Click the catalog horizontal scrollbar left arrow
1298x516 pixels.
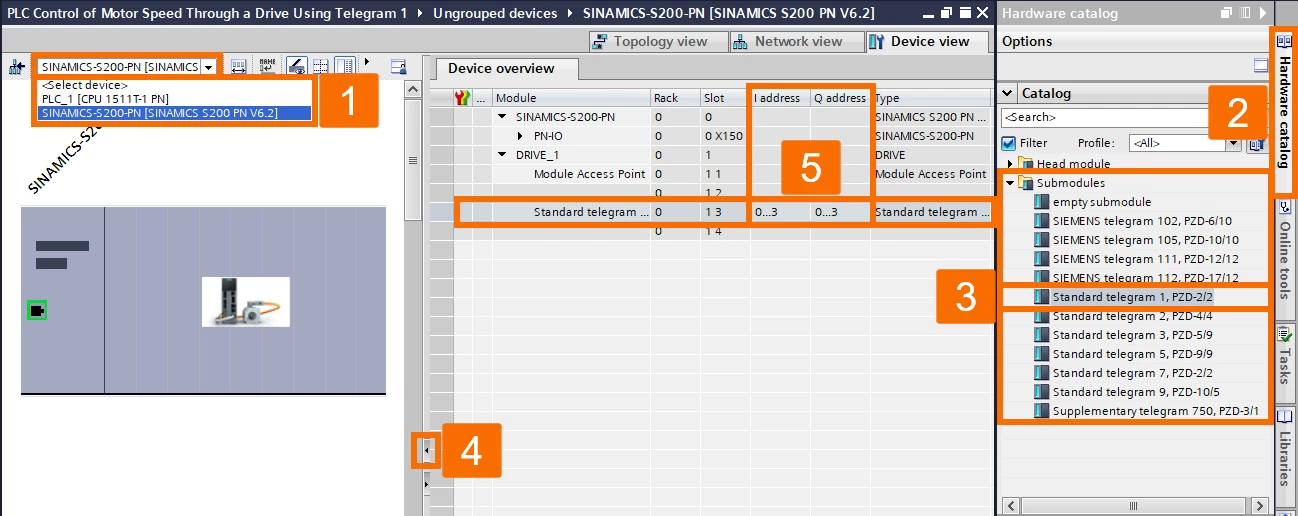click(1009, 505)
